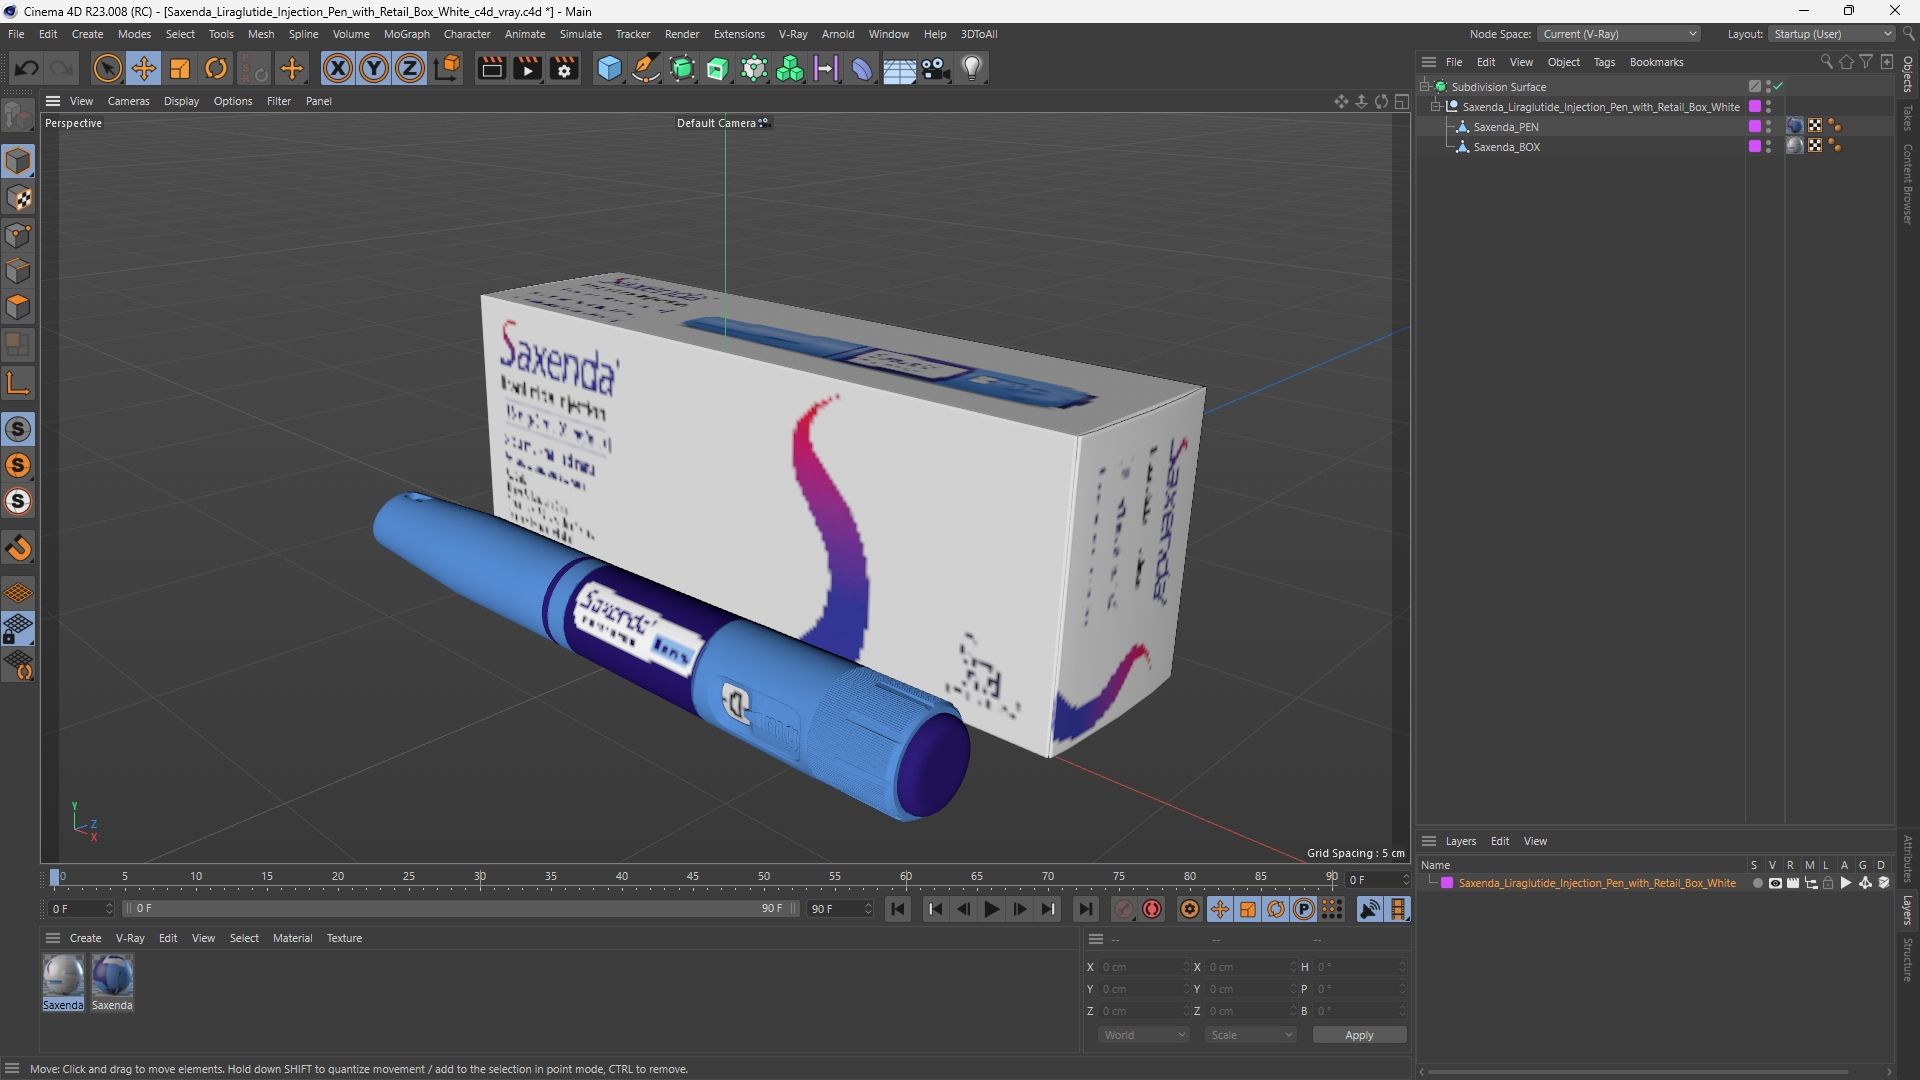Toggle Subdivision Surface enable checkmark
1920x1080 pixels.
tap(1779, 87)
